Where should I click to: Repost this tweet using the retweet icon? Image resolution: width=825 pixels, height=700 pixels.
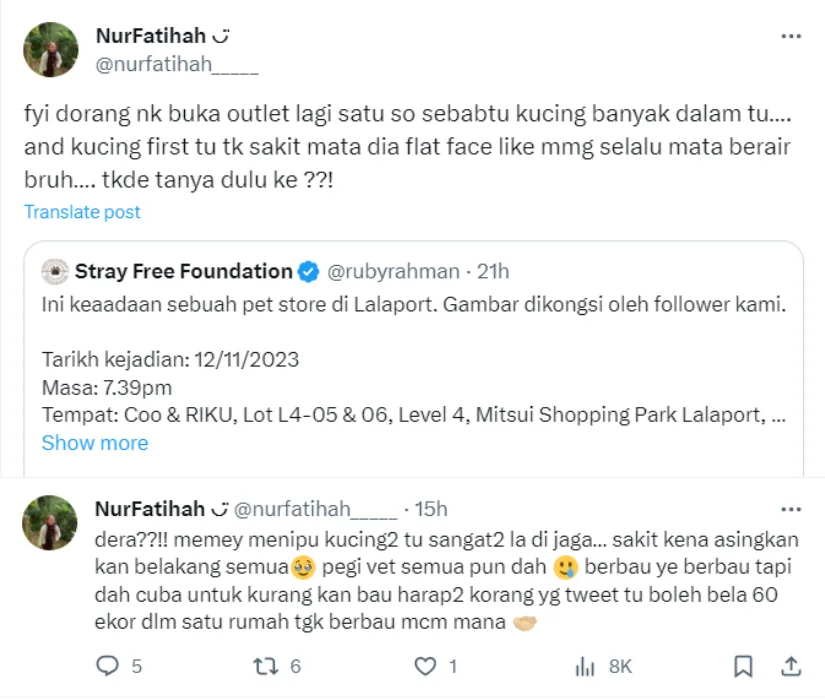[266, 665]
